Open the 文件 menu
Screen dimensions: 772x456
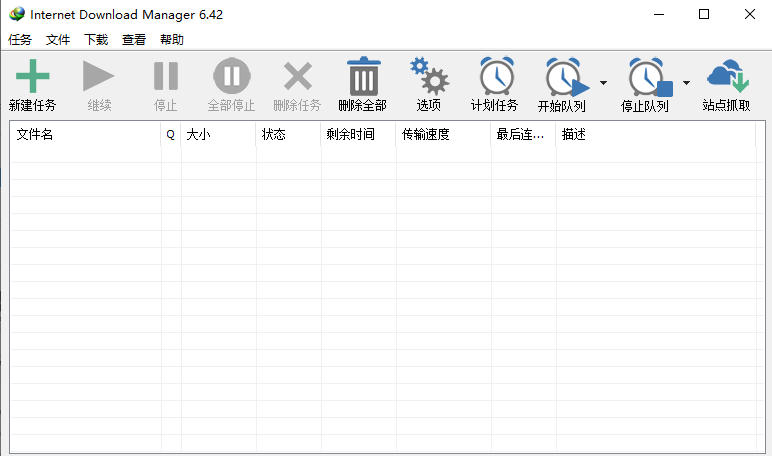pyautogui.click(x=58, y=39)
